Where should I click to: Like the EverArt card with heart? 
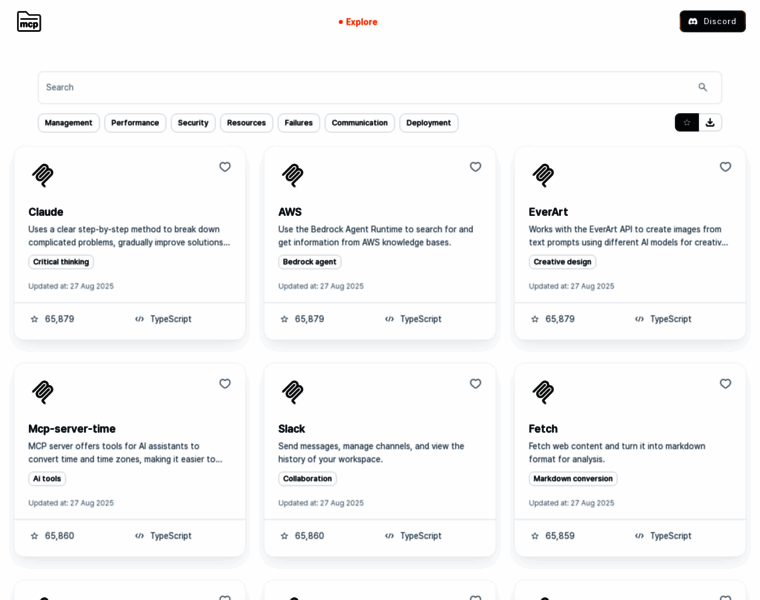click(x=725, y=167)
